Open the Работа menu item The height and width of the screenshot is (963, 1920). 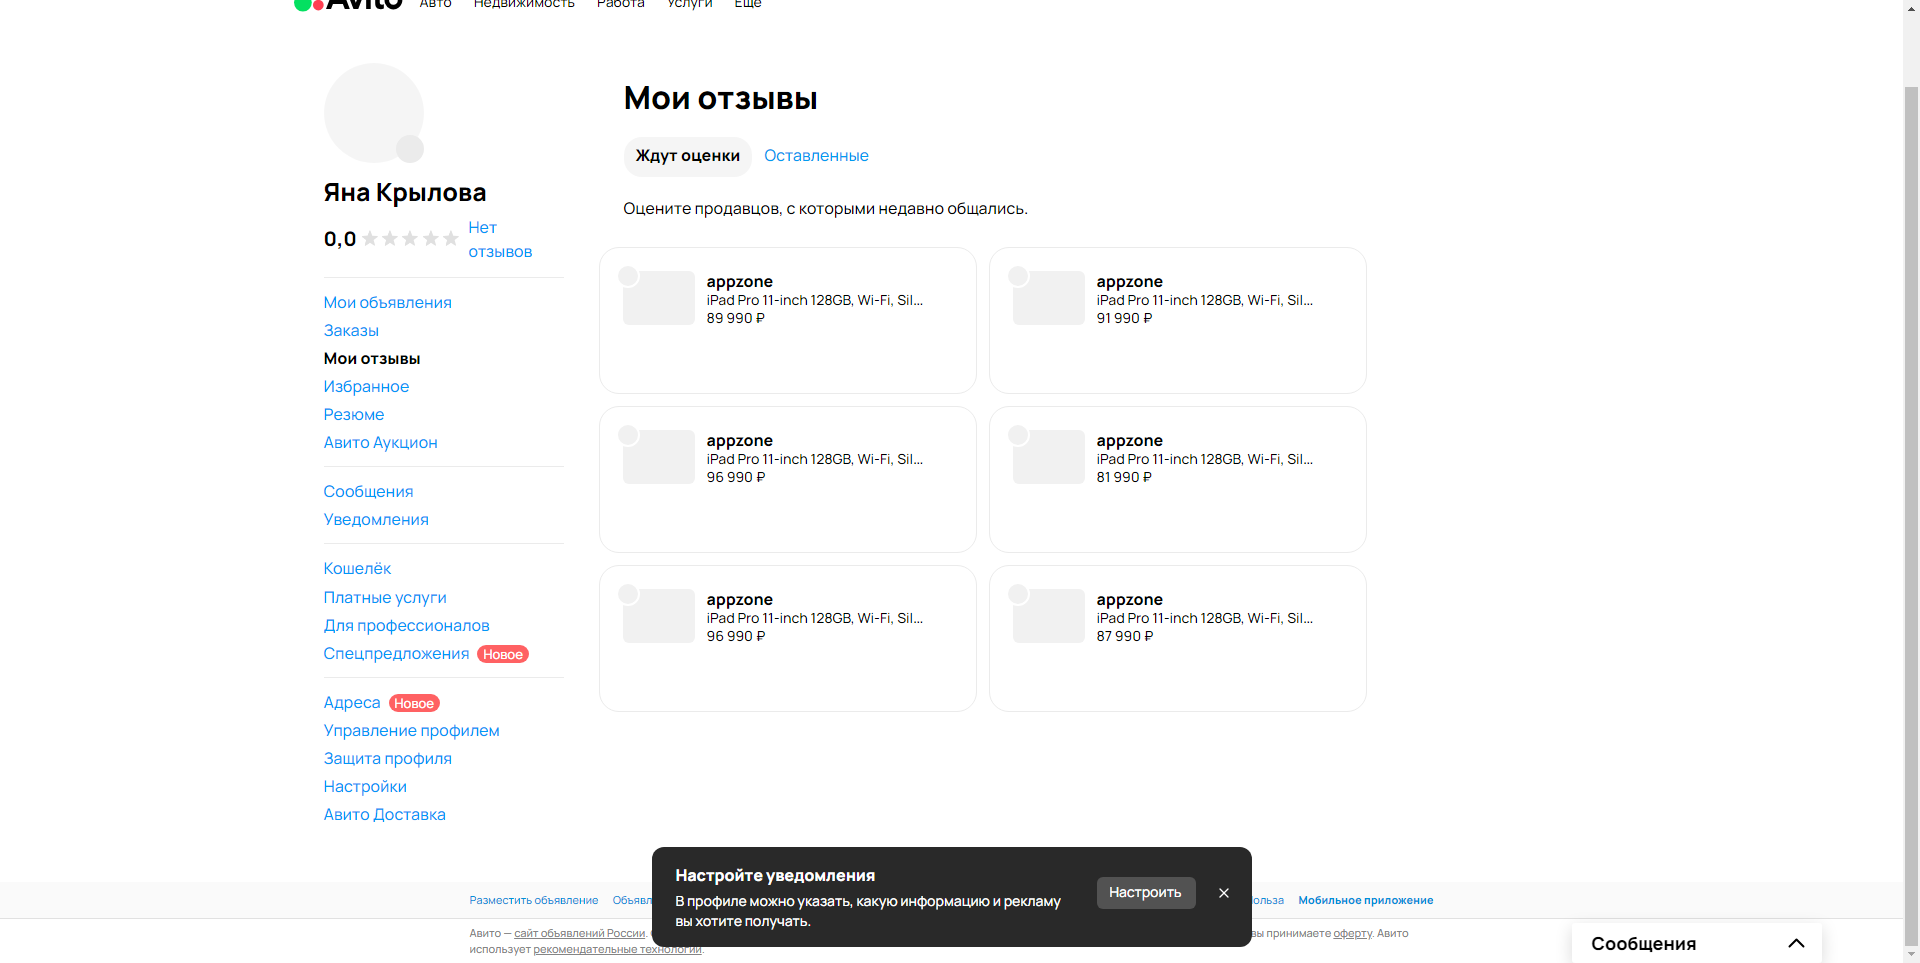click(620, 4)
